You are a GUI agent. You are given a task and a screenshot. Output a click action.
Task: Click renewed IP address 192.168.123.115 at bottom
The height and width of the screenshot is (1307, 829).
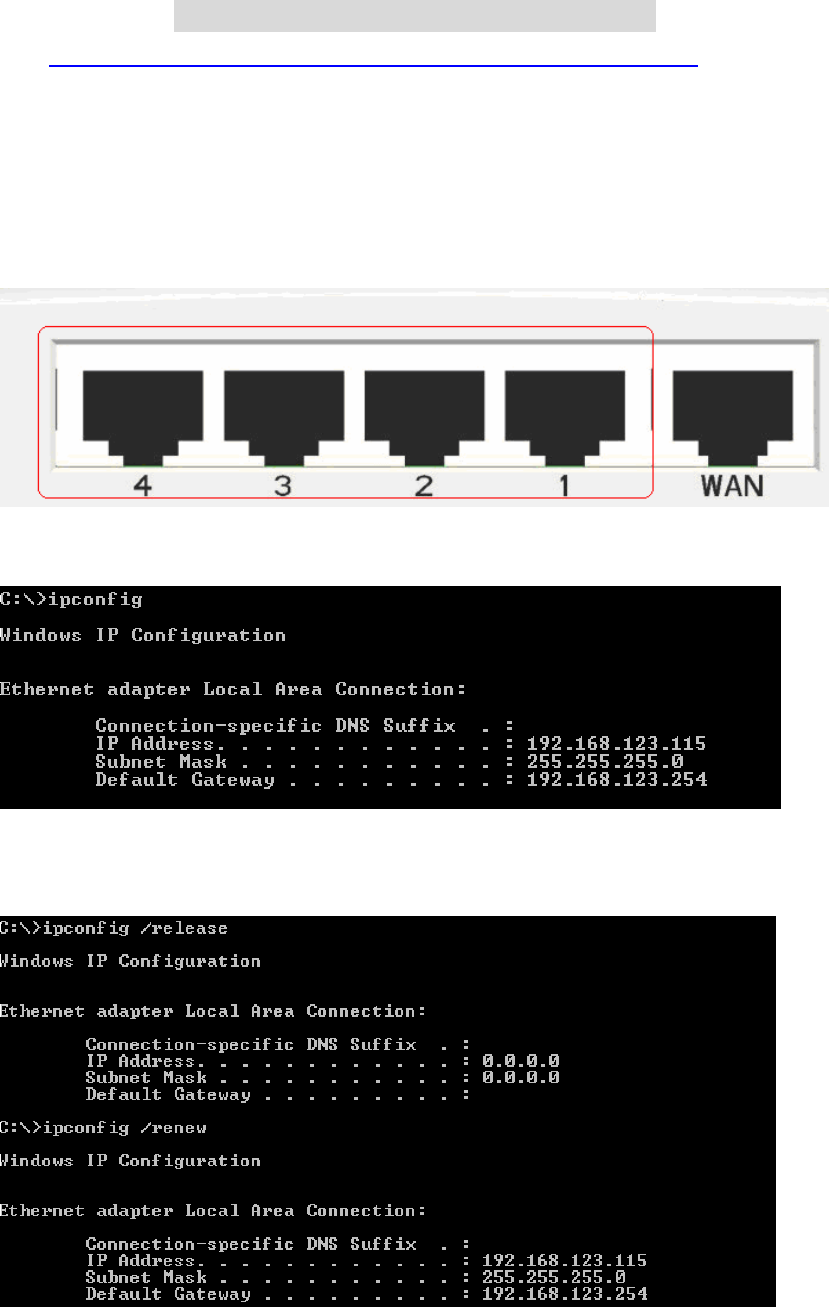[564, 1261]
